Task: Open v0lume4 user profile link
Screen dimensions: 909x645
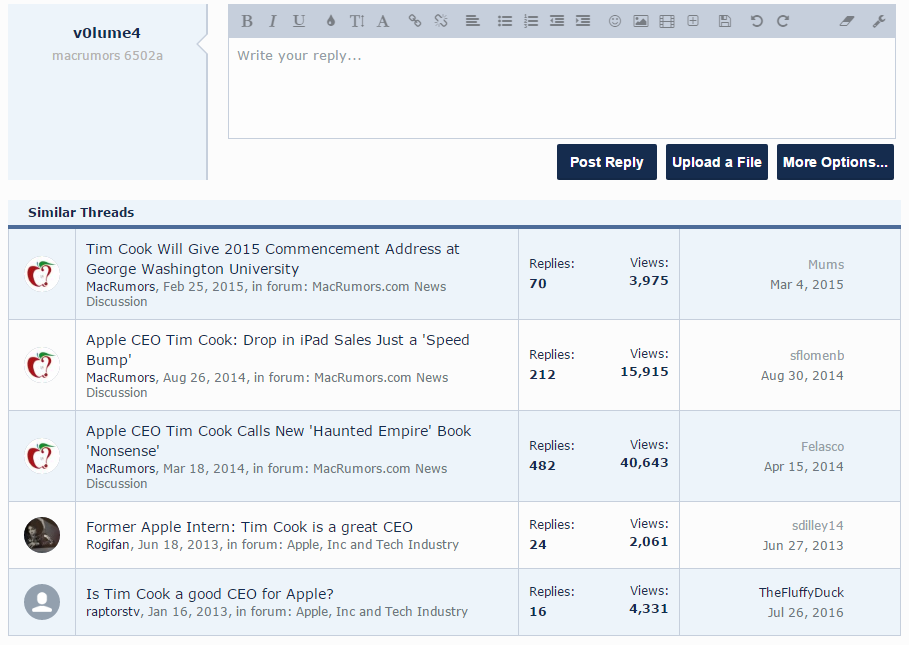Action: point(107,33)
